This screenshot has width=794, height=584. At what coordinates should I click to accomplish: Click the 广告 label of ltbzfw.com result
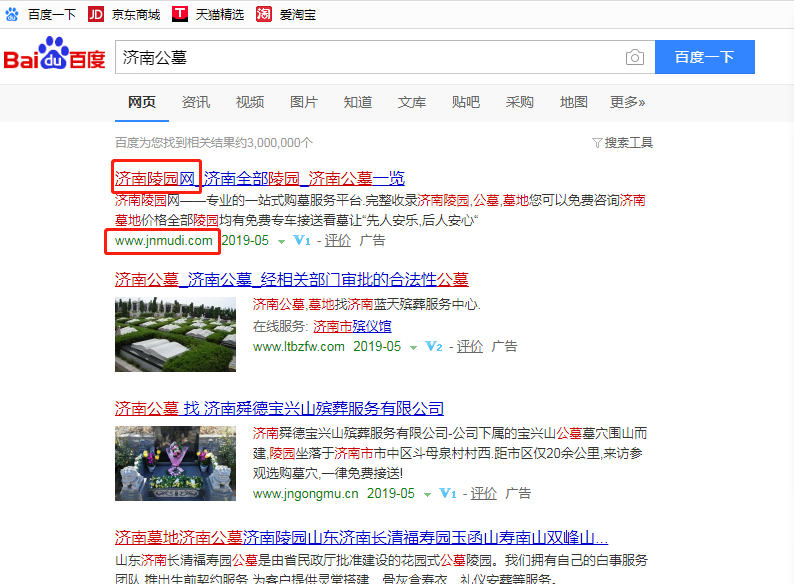(504, 346)
